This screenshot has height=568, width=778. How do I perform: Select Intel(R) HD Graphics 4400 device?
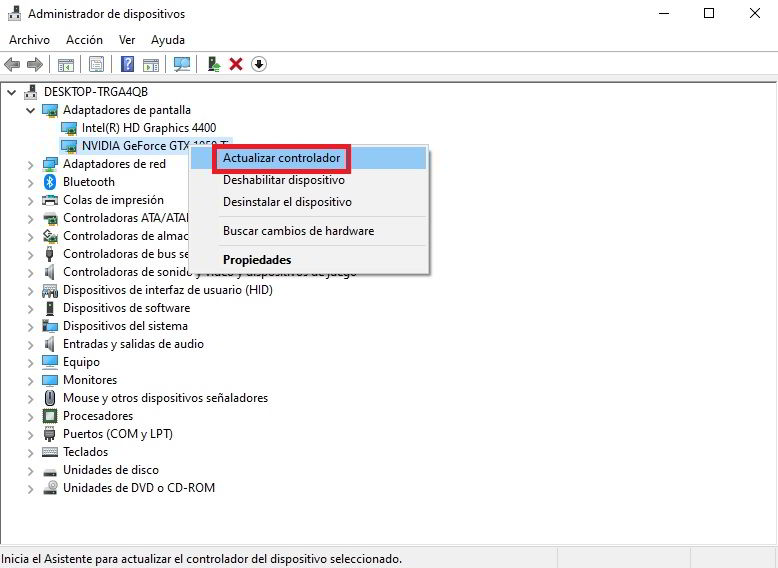point(148,128)
